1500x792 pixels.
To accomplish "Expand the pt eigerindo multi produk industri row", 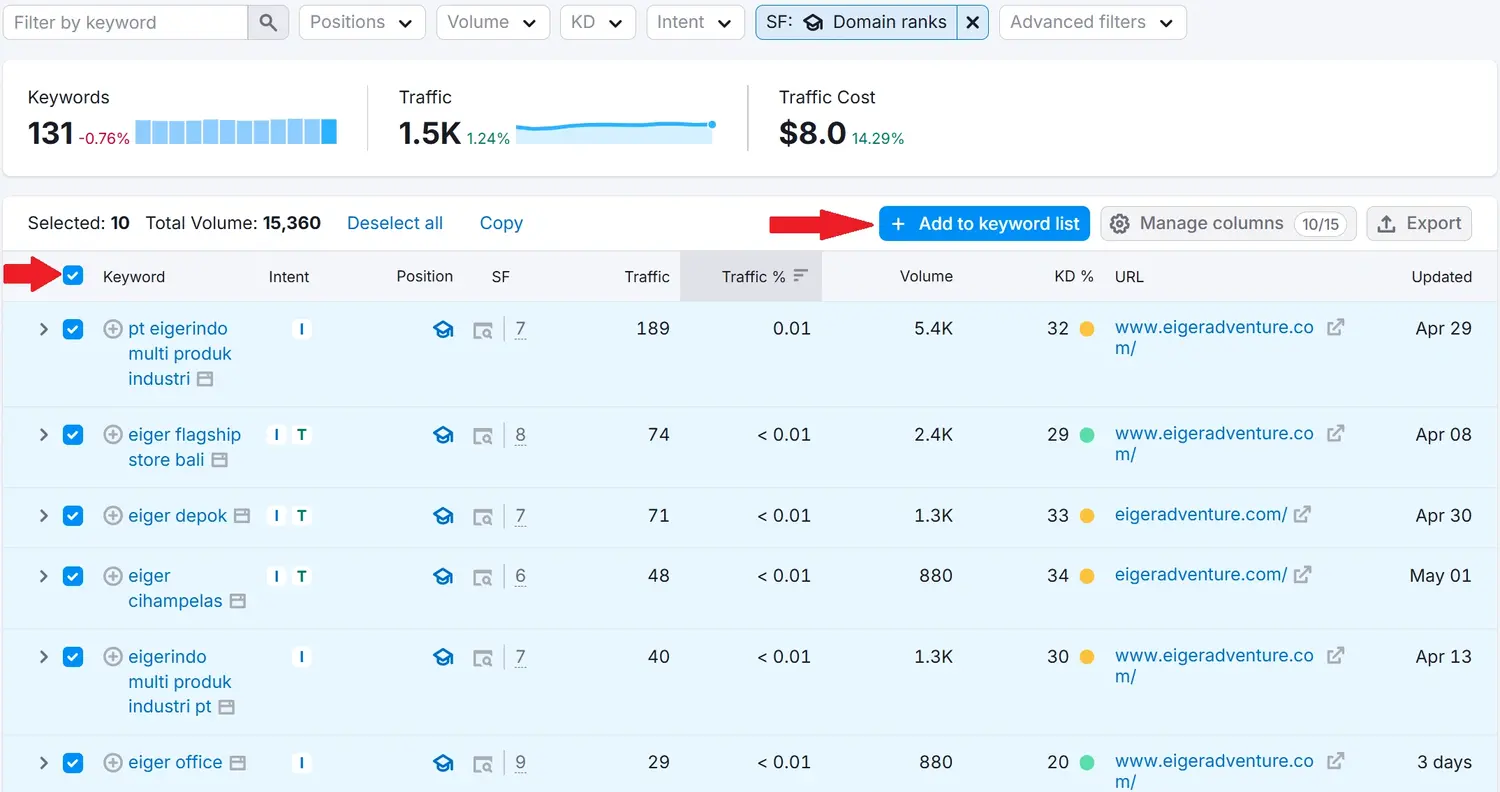I will tap(43, 329).
